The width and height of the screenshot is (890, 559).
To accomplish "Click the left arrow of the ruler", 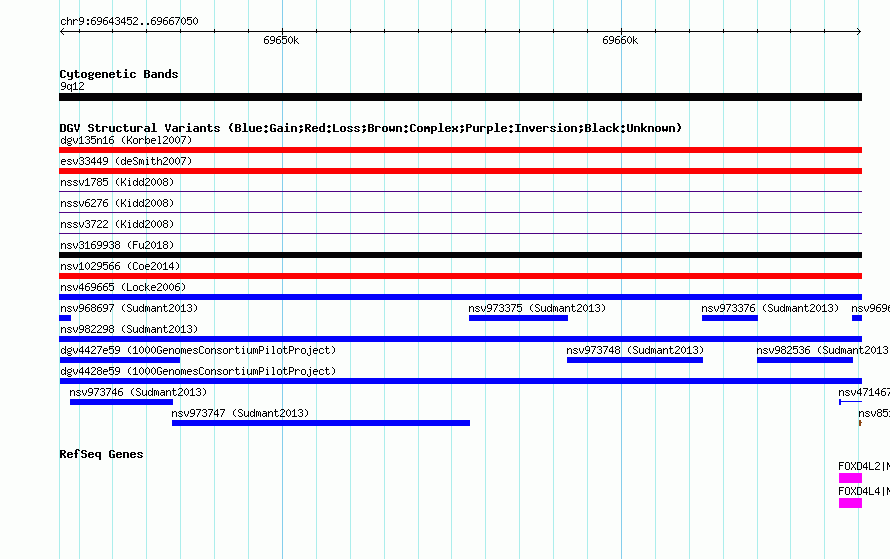I will point(62,32).
